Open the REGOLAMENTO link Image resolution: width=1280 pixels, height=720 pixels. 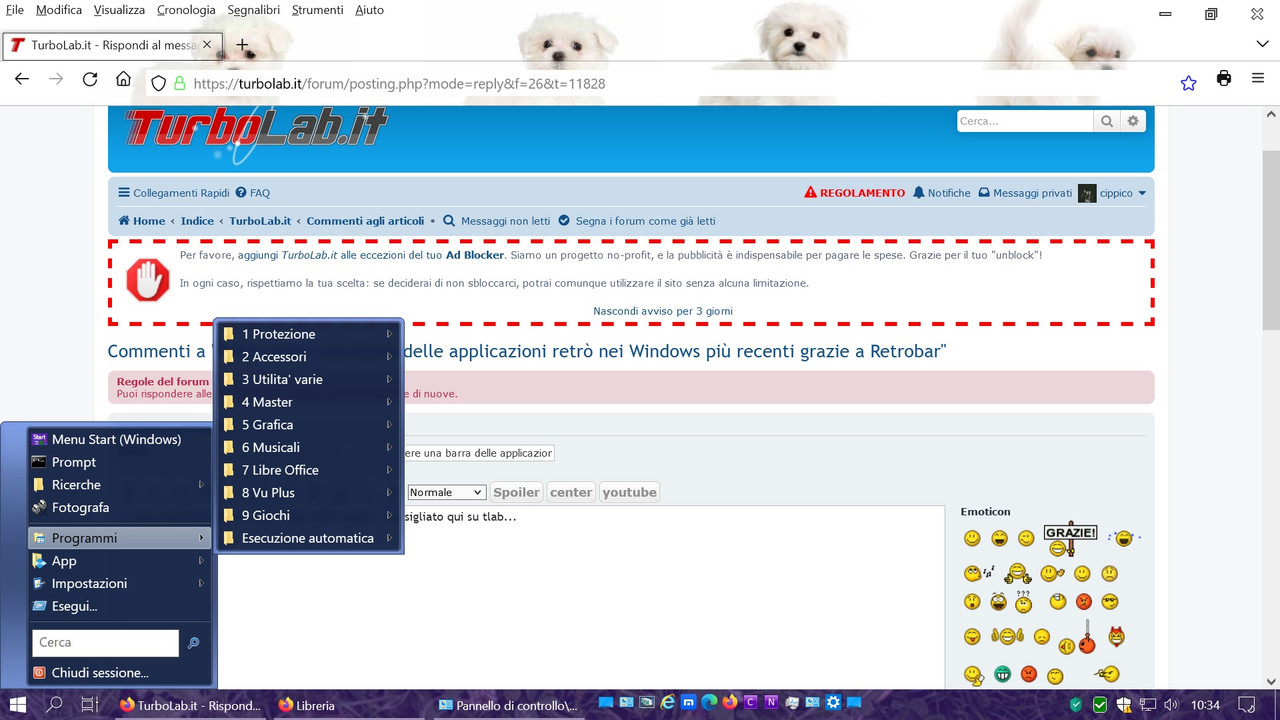855,193
